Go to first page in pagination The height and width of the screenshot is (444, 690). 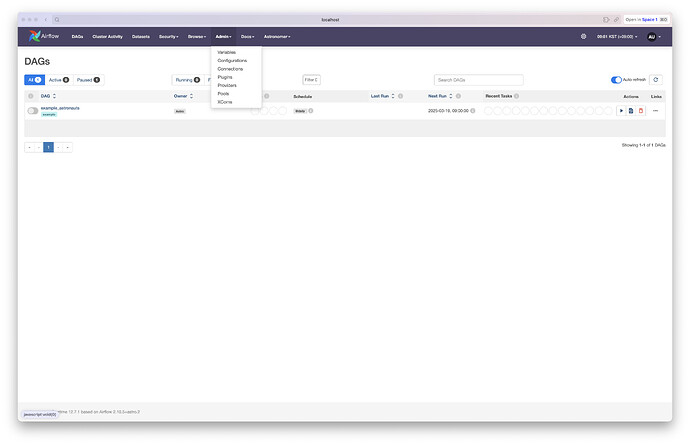(29, 147)
